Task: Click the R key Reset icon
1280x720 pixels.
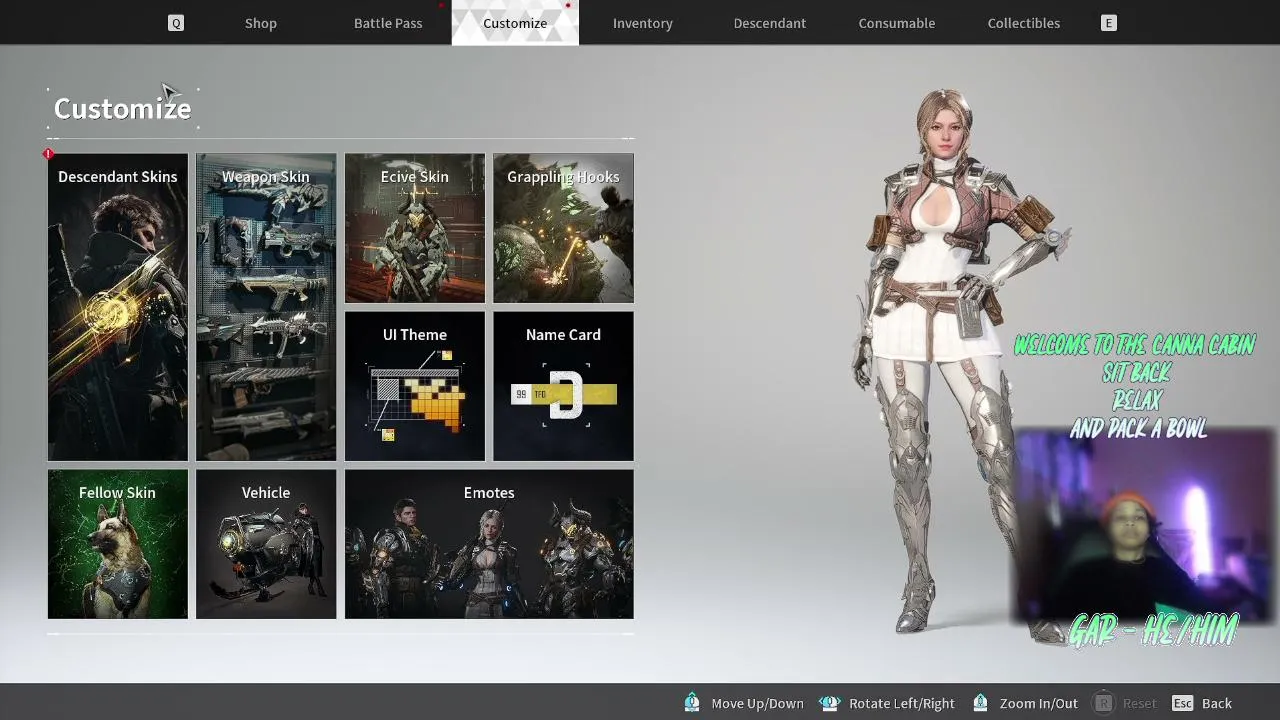Action: tap(1103, 703)
